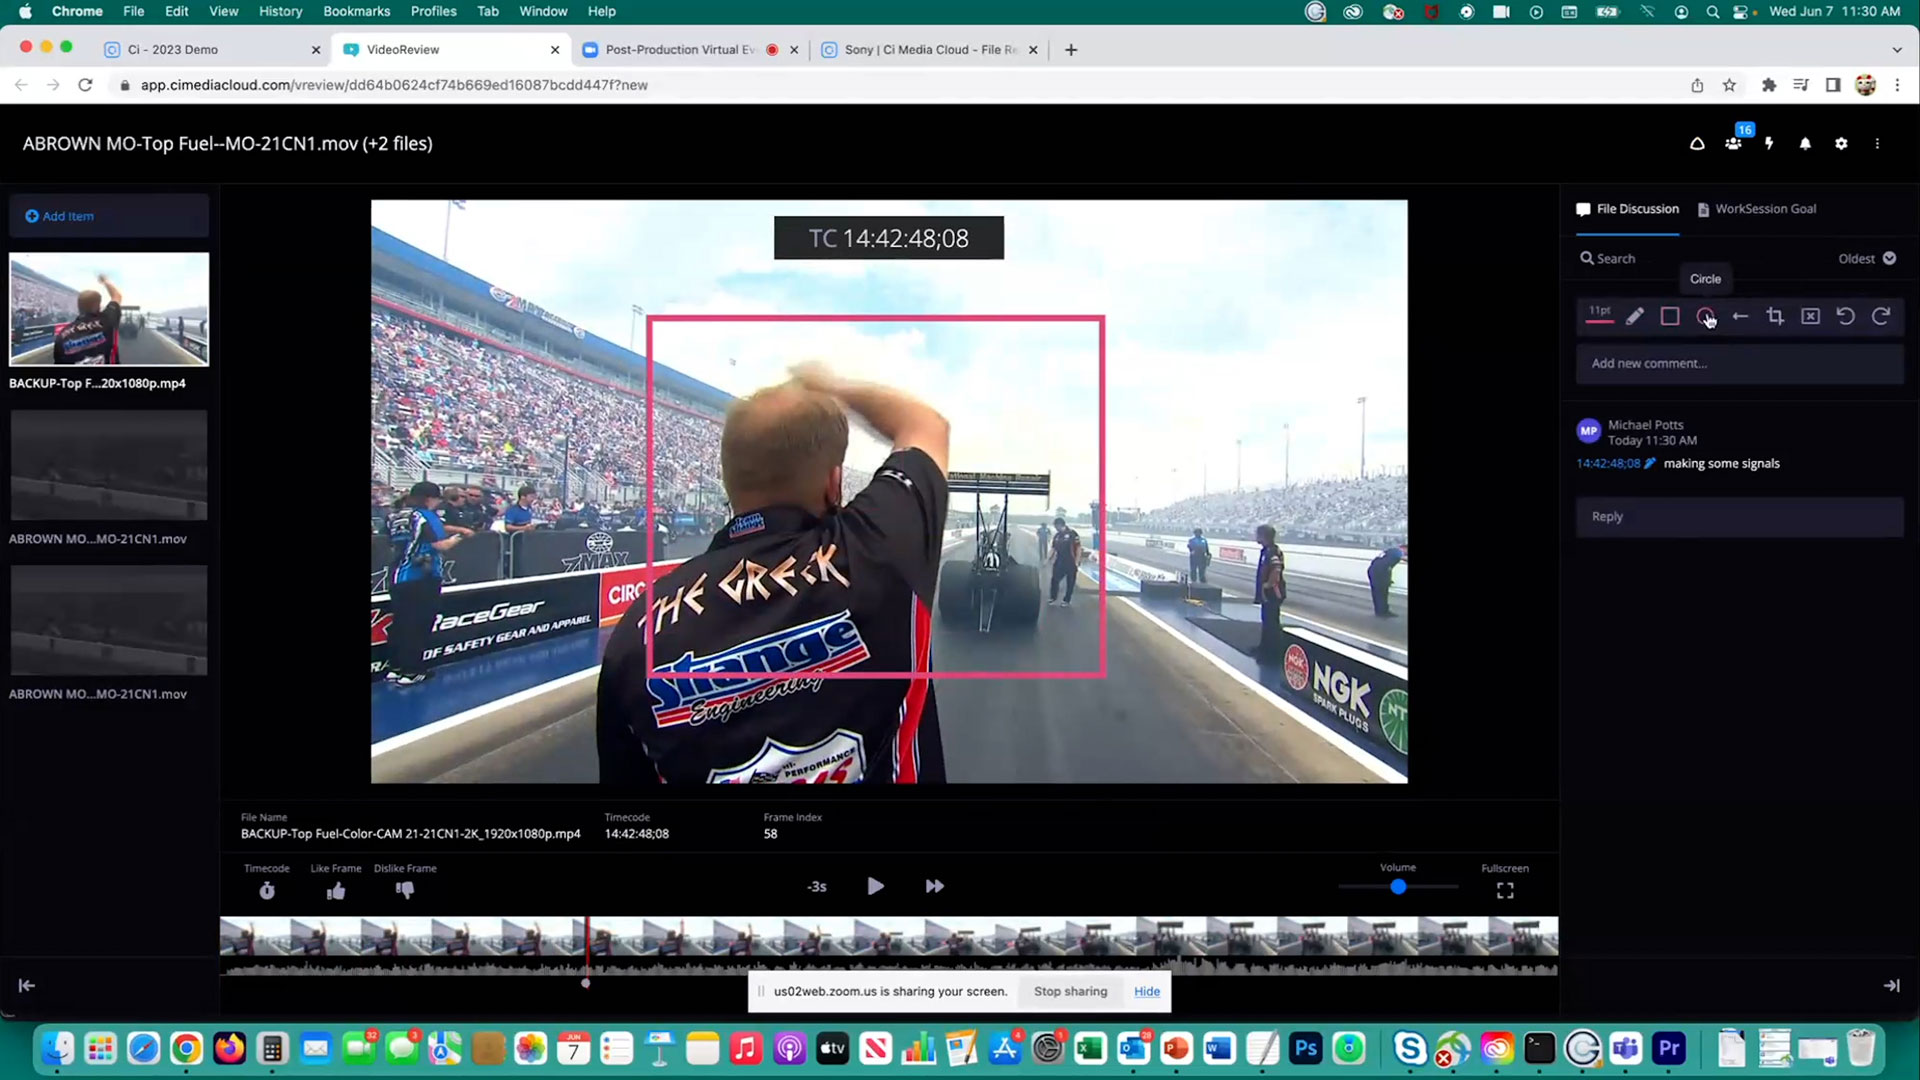Select the pencil freehand drawing tool
1920x1080 pixels.
1634,316
